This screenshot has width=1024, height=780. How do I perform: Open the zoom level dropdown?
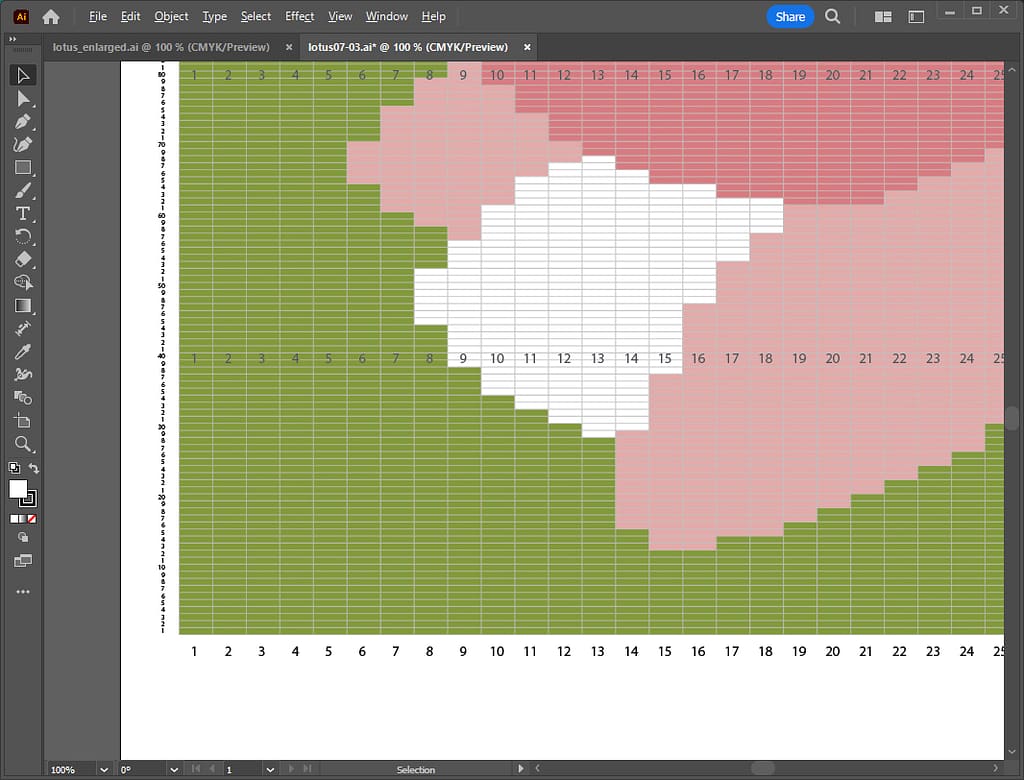pos(104,770)
